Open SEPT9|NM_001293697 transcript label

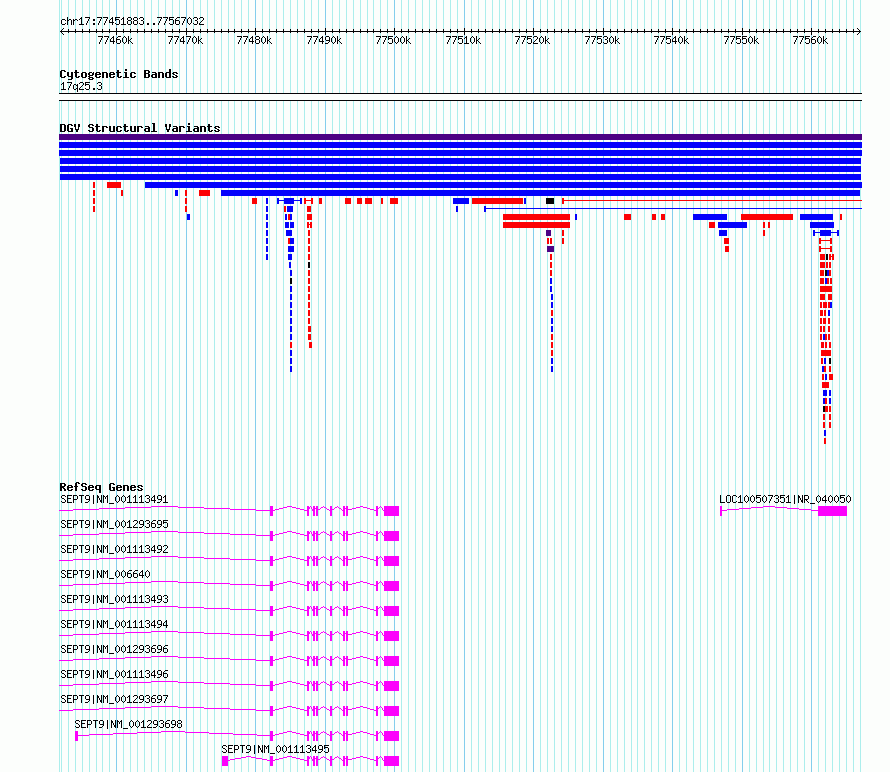pyautogui.click(x=114, y=699)
